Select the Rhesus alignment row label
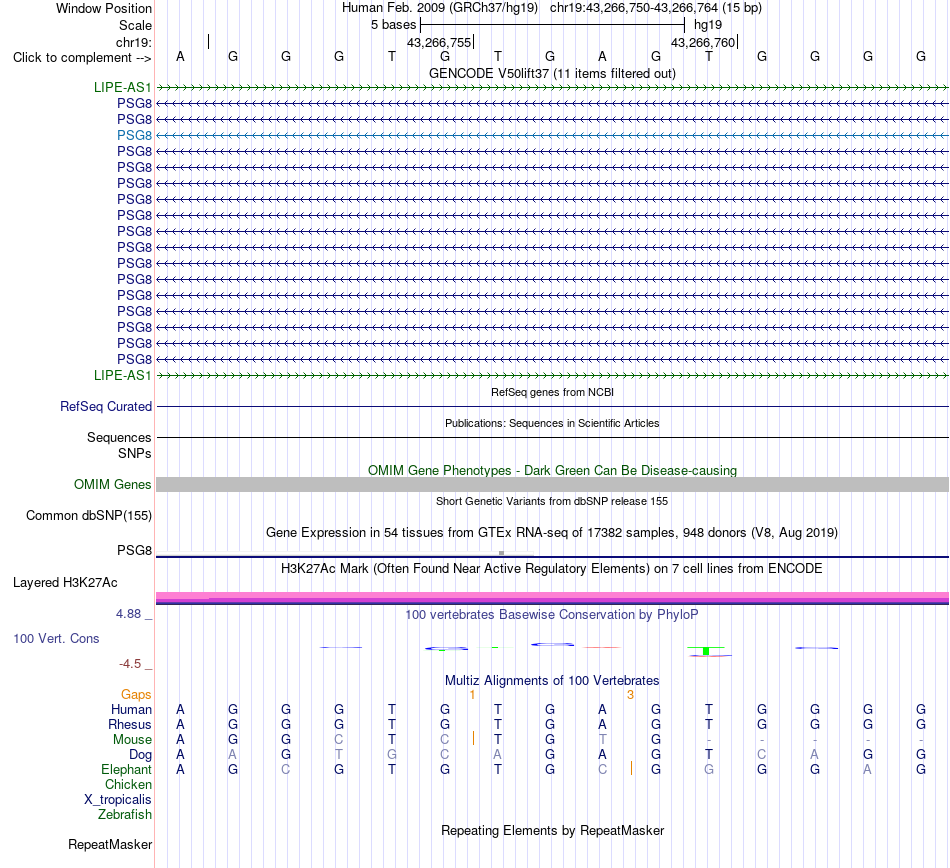The width and height of the screenshot is (950, 868). (x=130, y=724)
